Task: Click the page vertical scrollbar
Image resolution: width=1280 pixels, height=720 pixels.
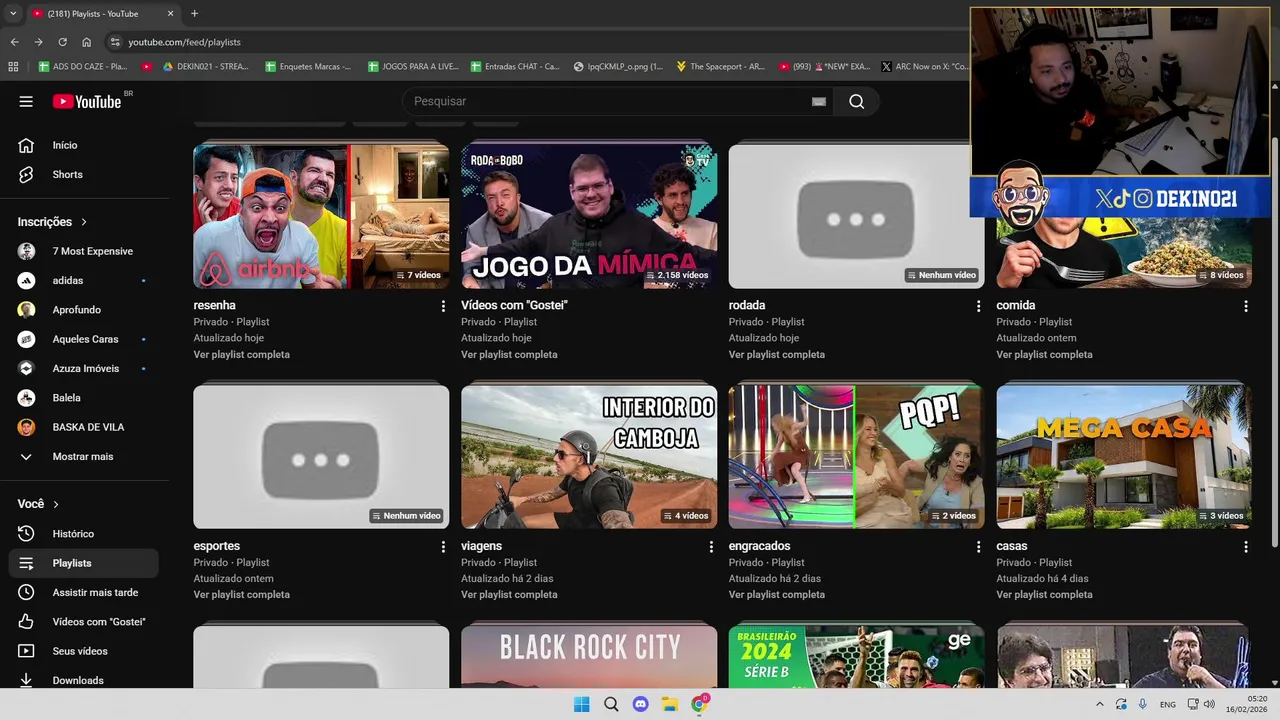Action: pos(1274,340)
